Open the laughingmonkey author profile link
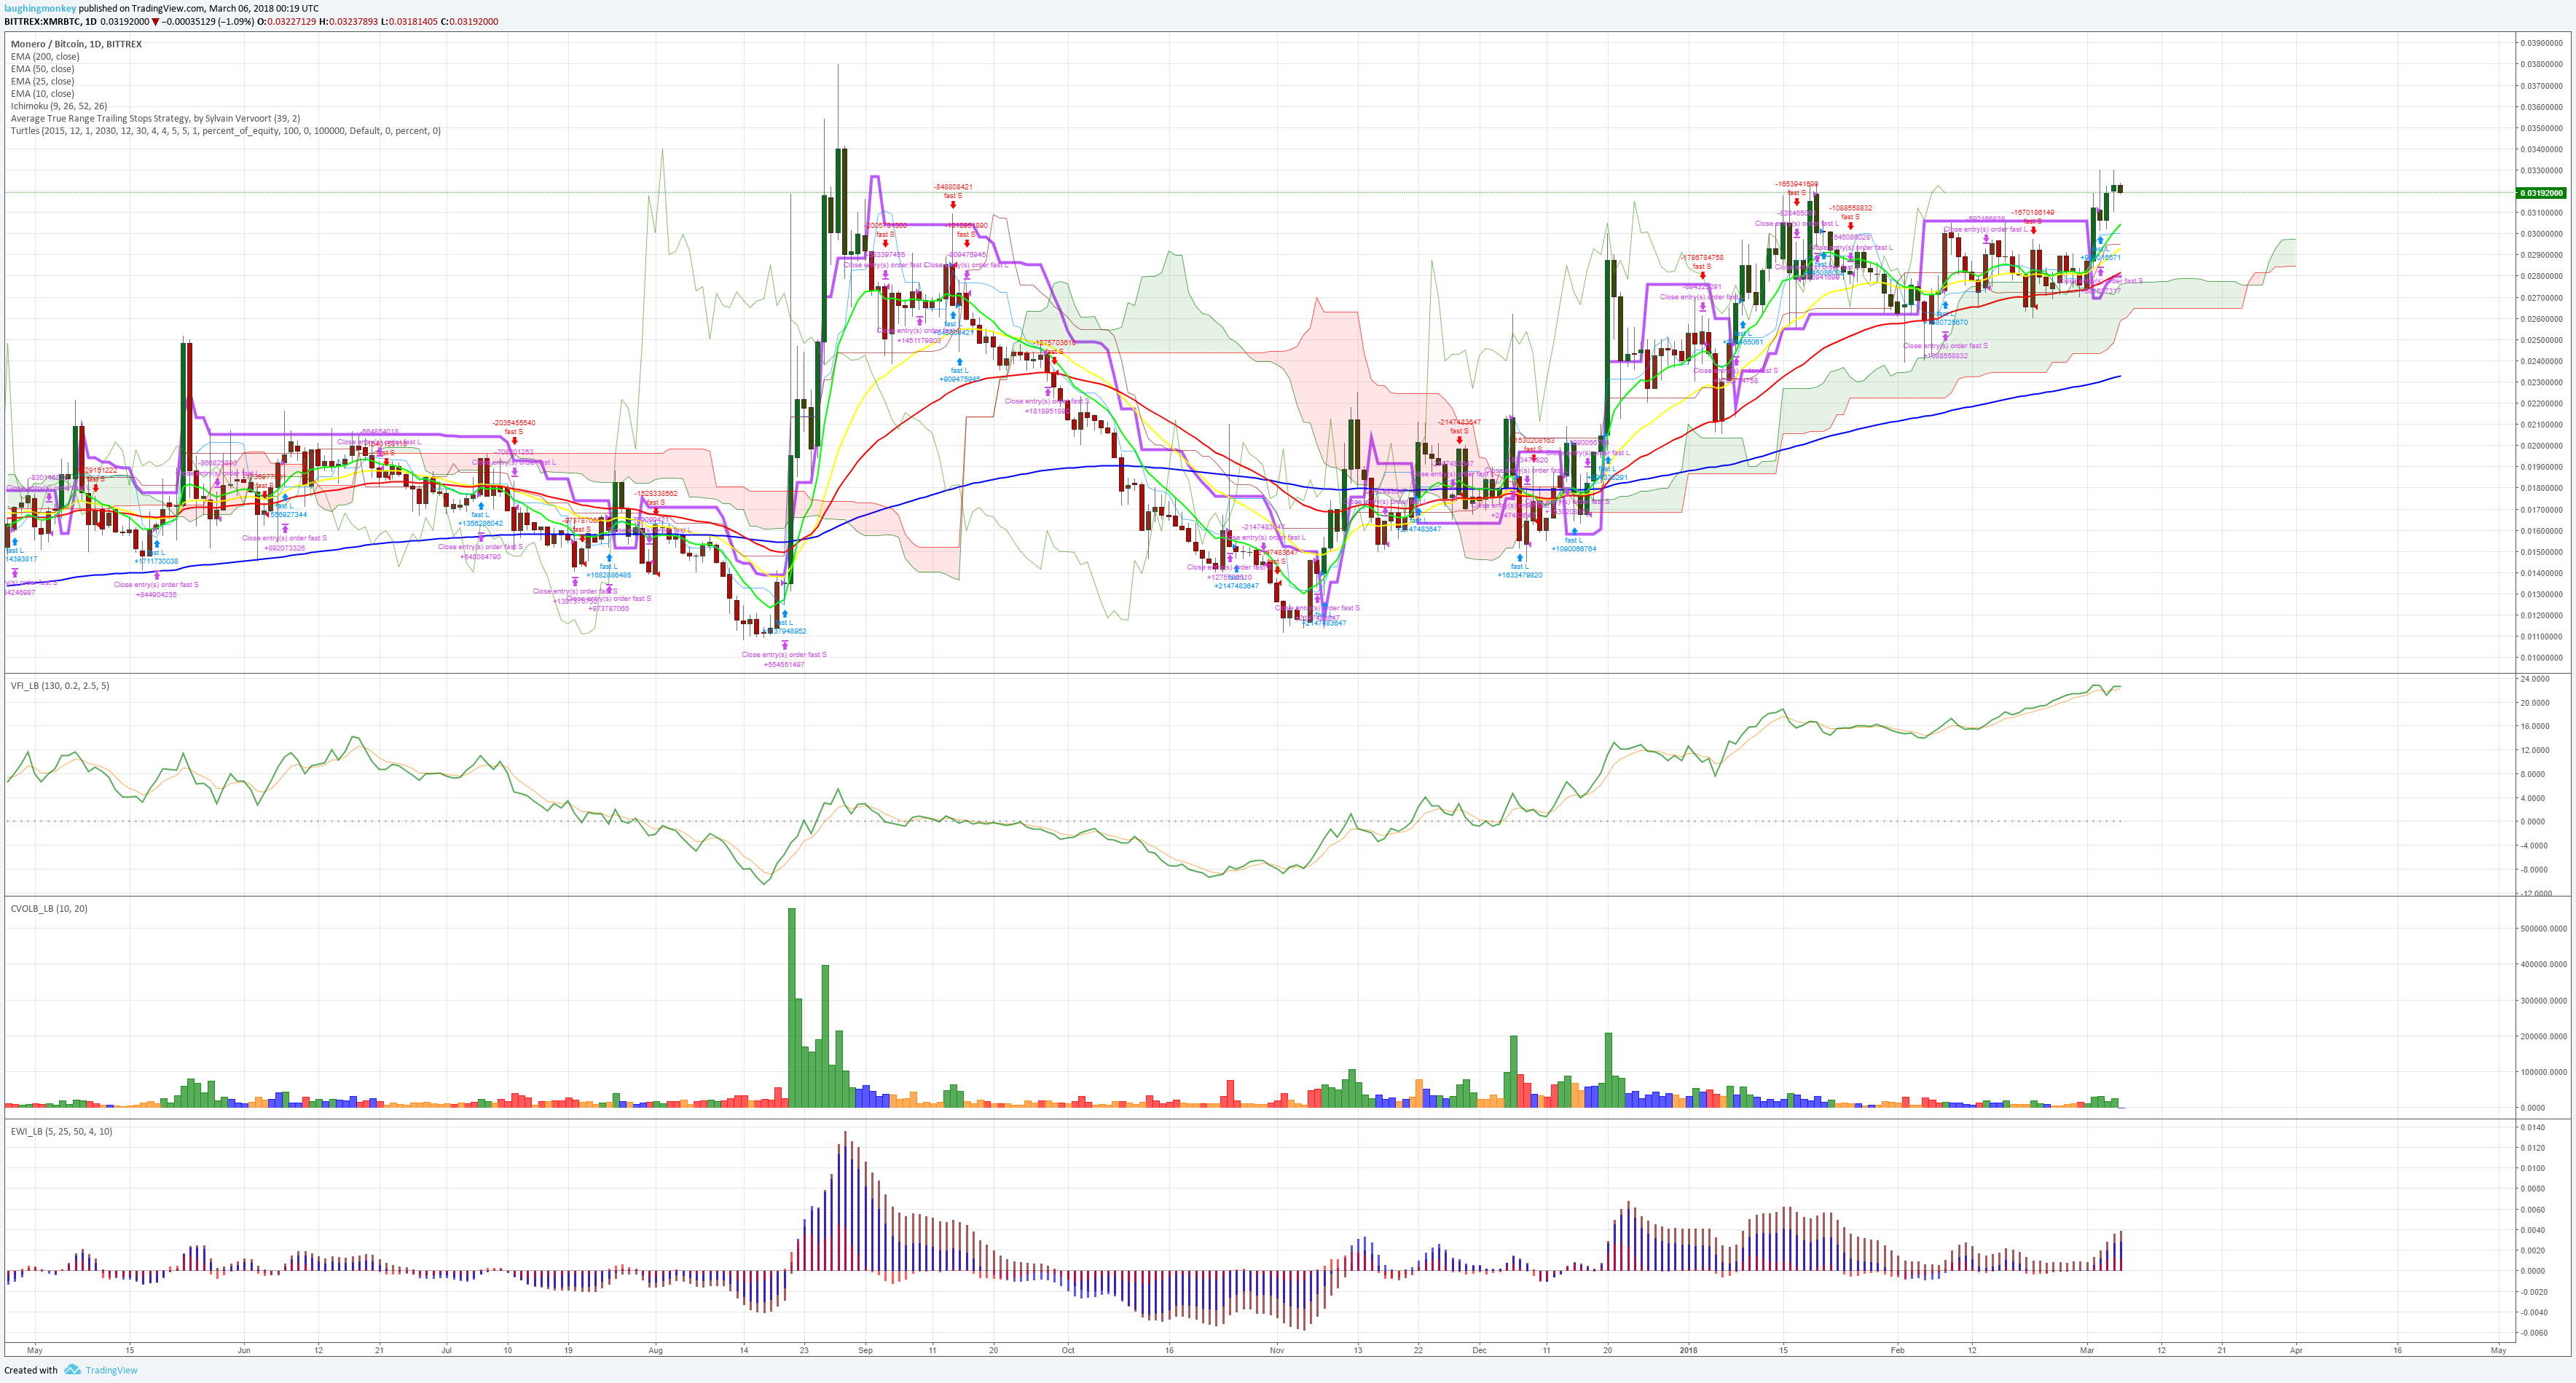The image size is (2576, 1383). [x=40, y=8]
